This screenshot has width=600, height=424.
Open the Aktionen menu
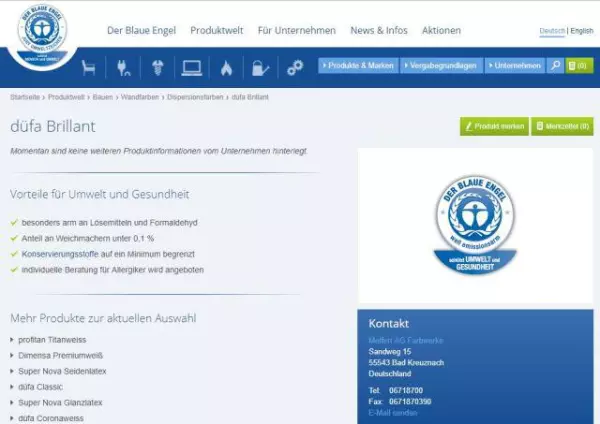point(441,30)
